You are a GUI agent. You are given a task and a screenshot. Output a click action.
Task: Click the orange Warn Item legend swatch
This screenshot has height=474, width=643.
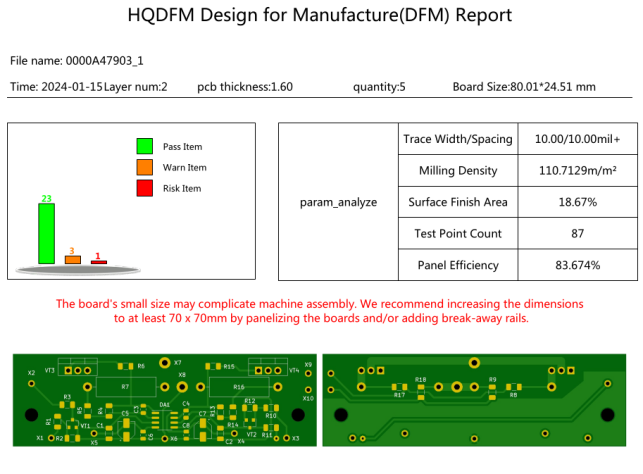pos(145,167)
